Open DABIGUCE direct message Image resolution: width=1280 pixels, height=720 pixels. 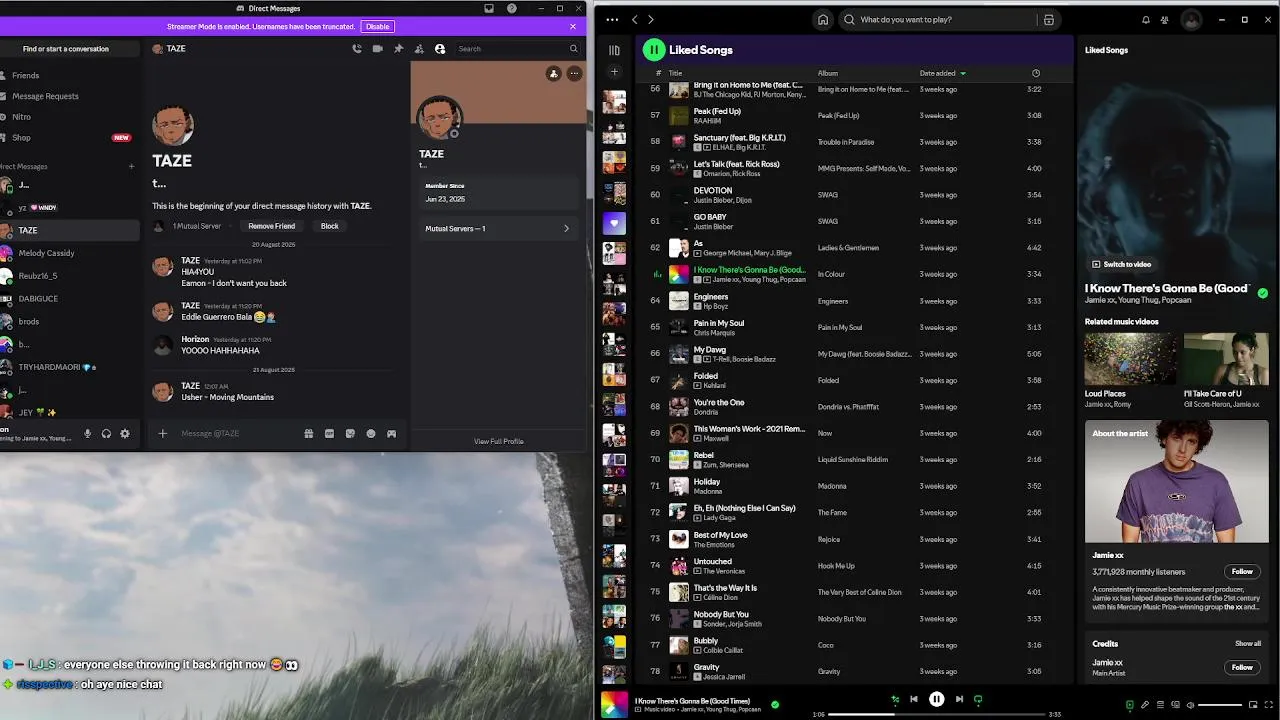click(38, 298)
